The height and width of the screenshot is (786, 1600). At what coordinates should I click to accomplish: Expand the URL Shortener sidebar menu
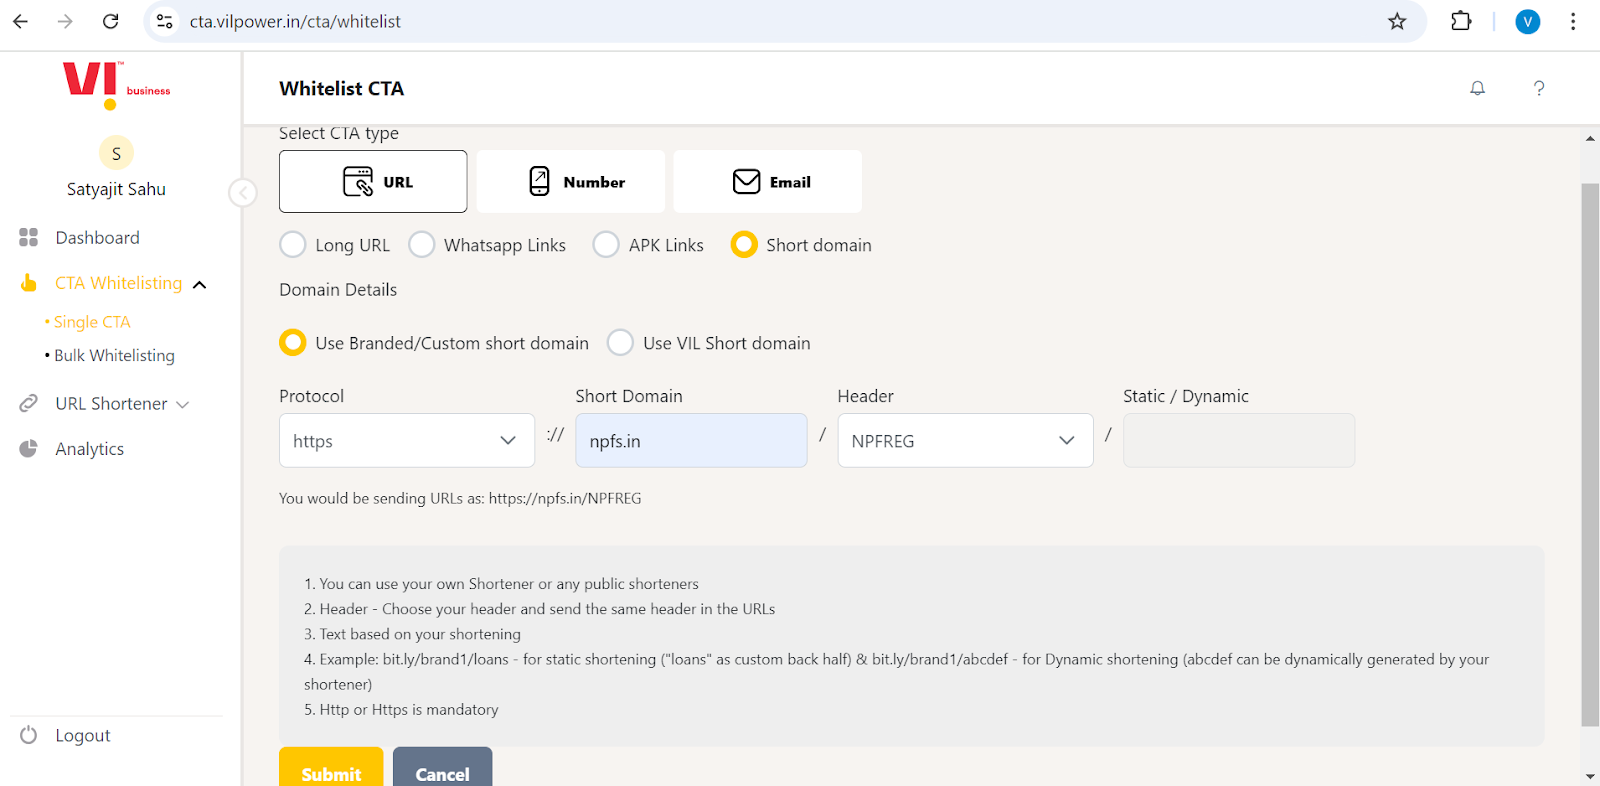(x=112, y=404)
